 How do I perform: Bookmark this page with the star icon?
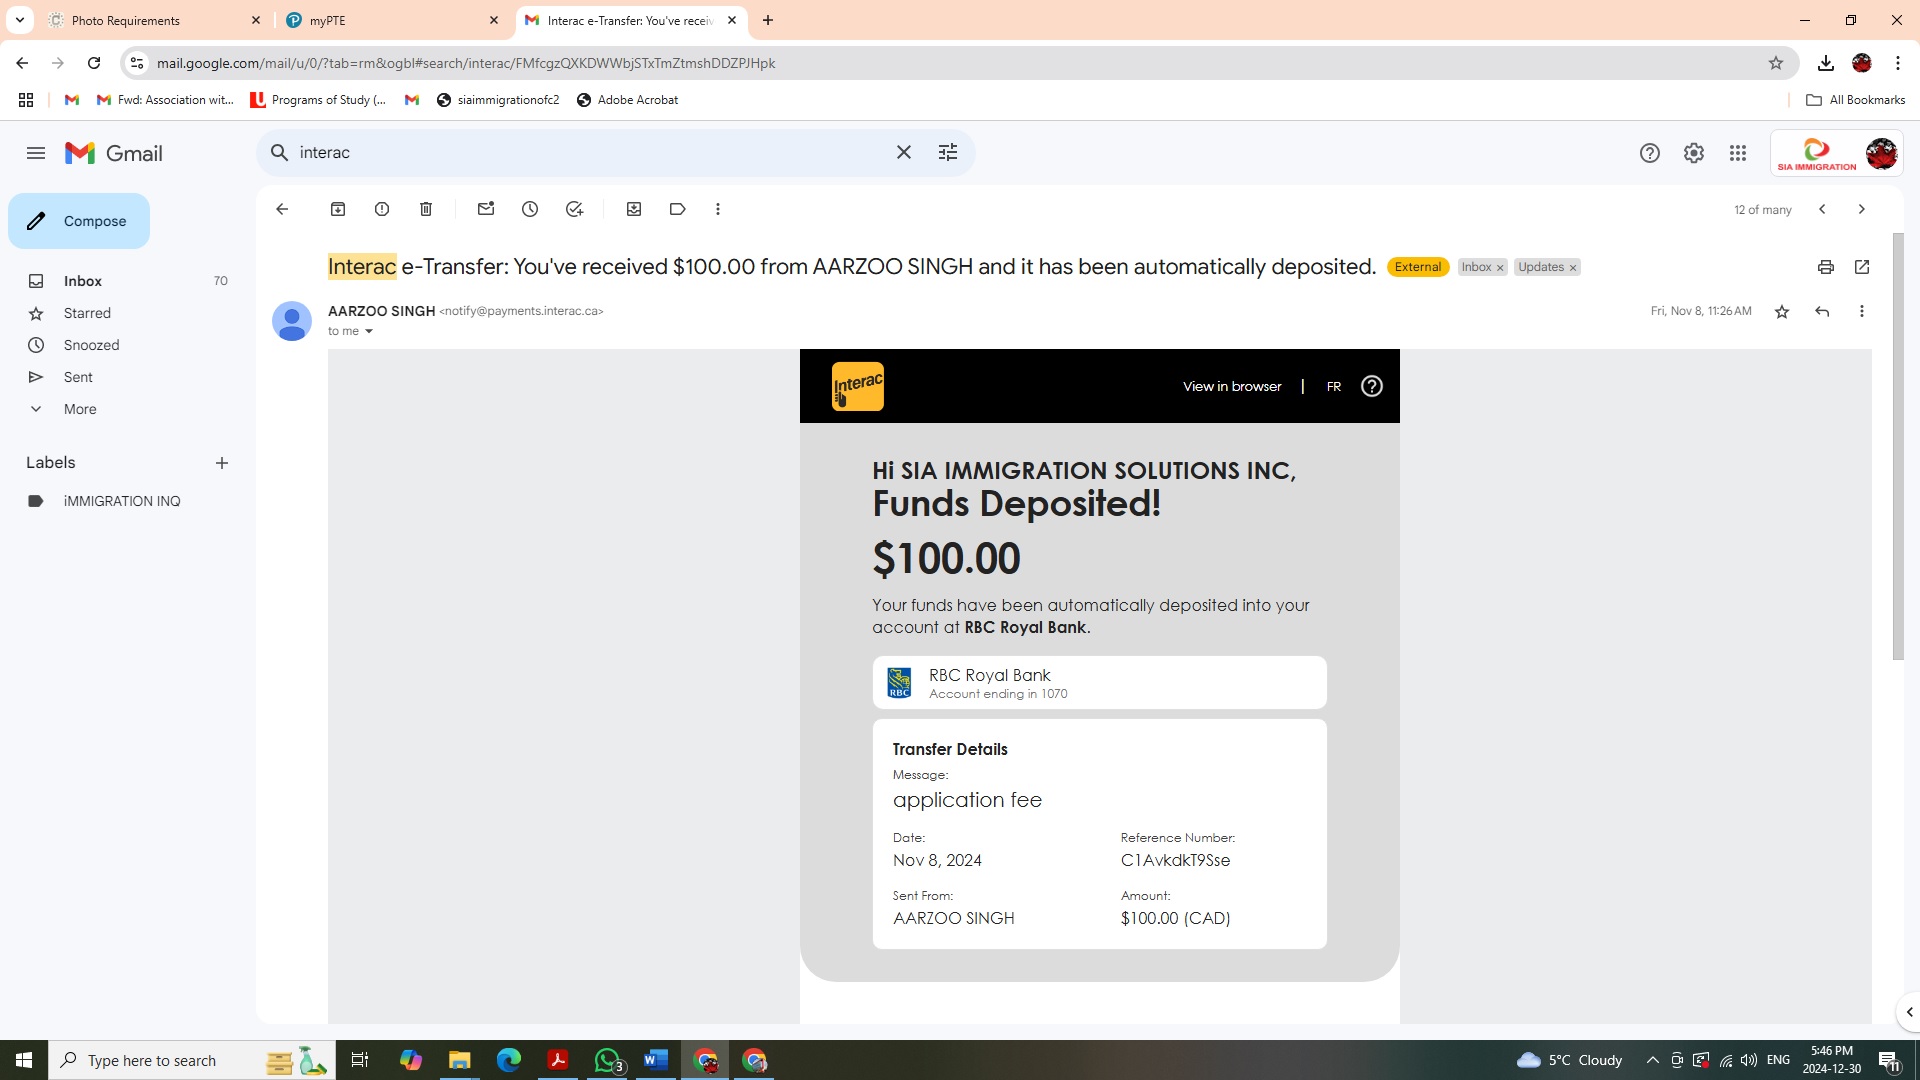pyautogui.click(x=1776, y=63)
